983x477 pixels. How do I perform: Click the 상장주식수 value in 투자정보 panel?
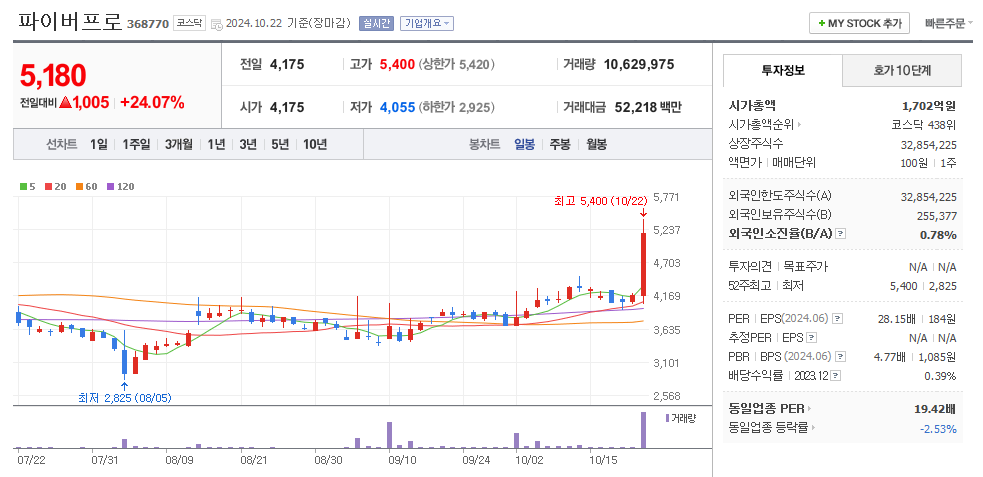coord(929,144)
